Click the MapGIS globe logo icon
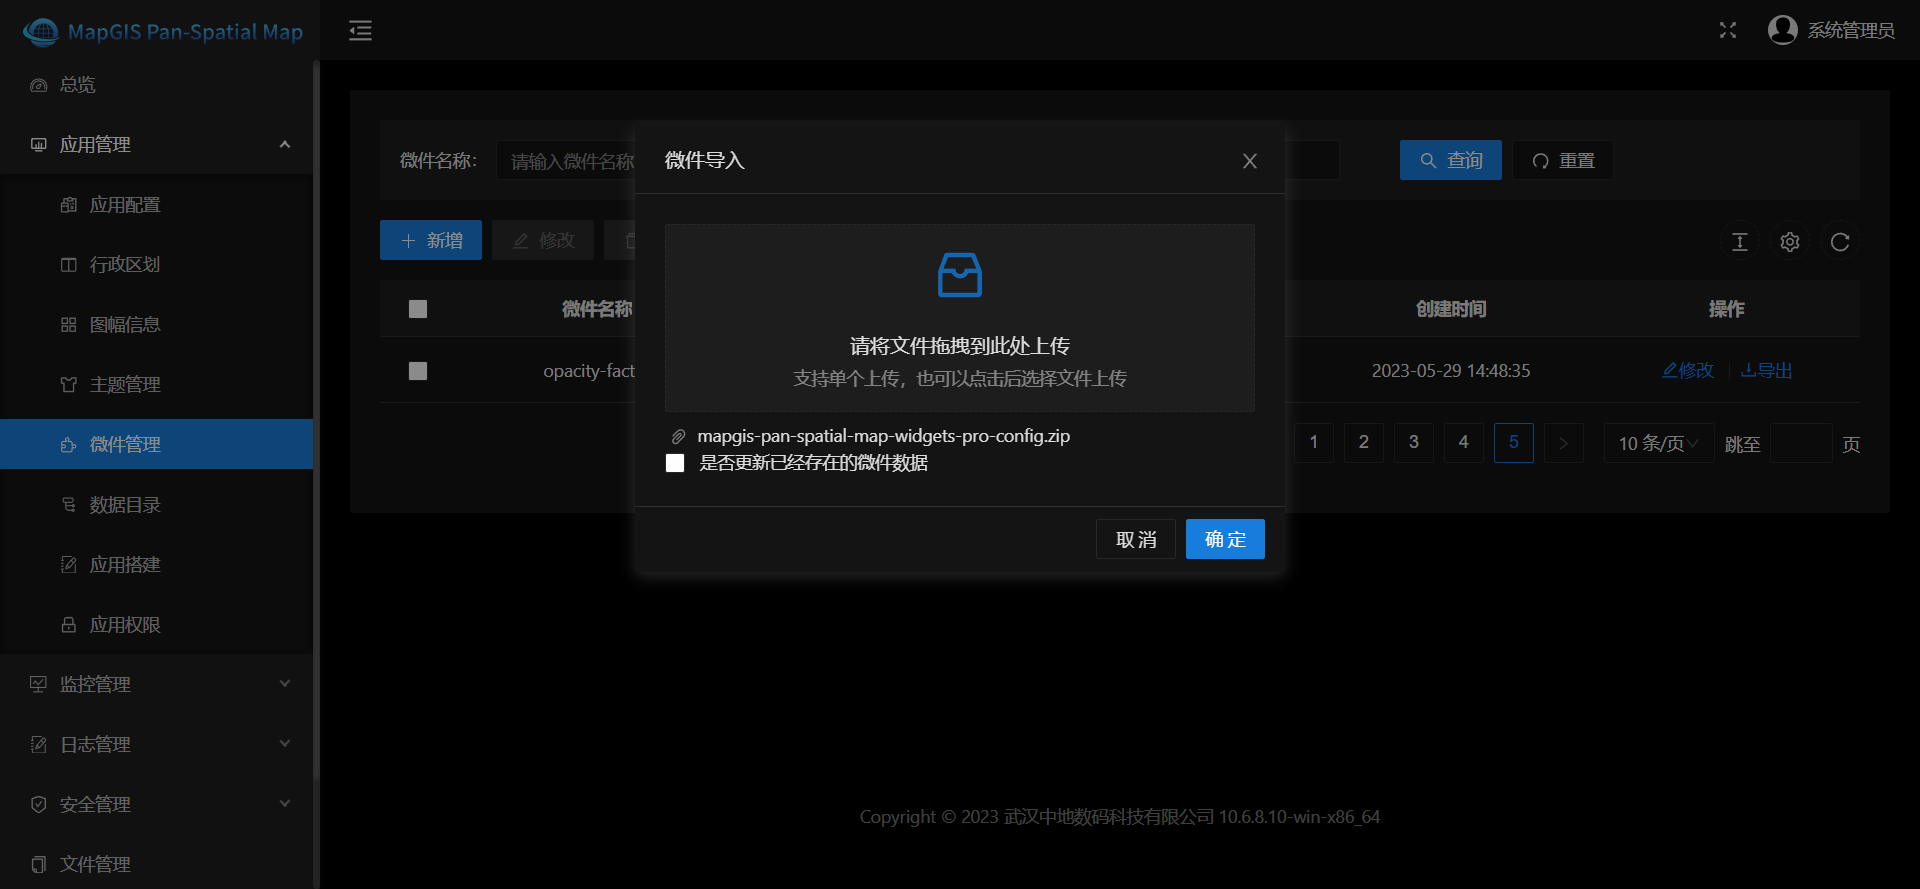The width and height of the screenshot is (1920, 889). click(x=40, y=32)
